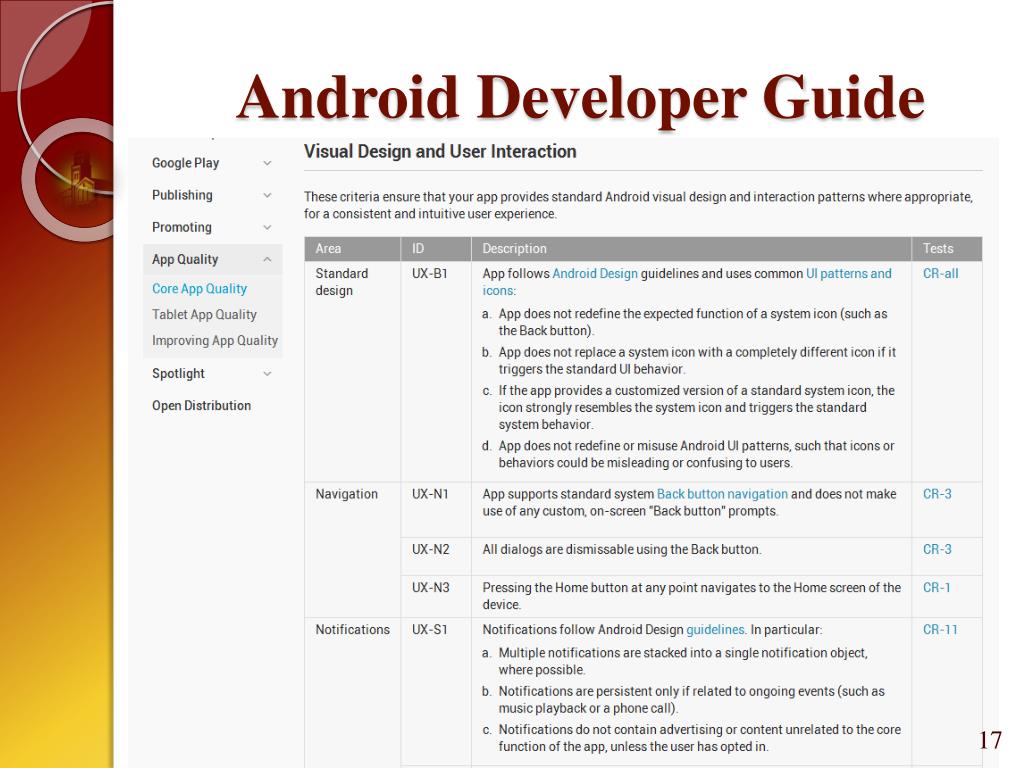The image size is (1024, 768).
Task: Click 'Notifications are persistent only' item
Action: [x=692, y=699]
